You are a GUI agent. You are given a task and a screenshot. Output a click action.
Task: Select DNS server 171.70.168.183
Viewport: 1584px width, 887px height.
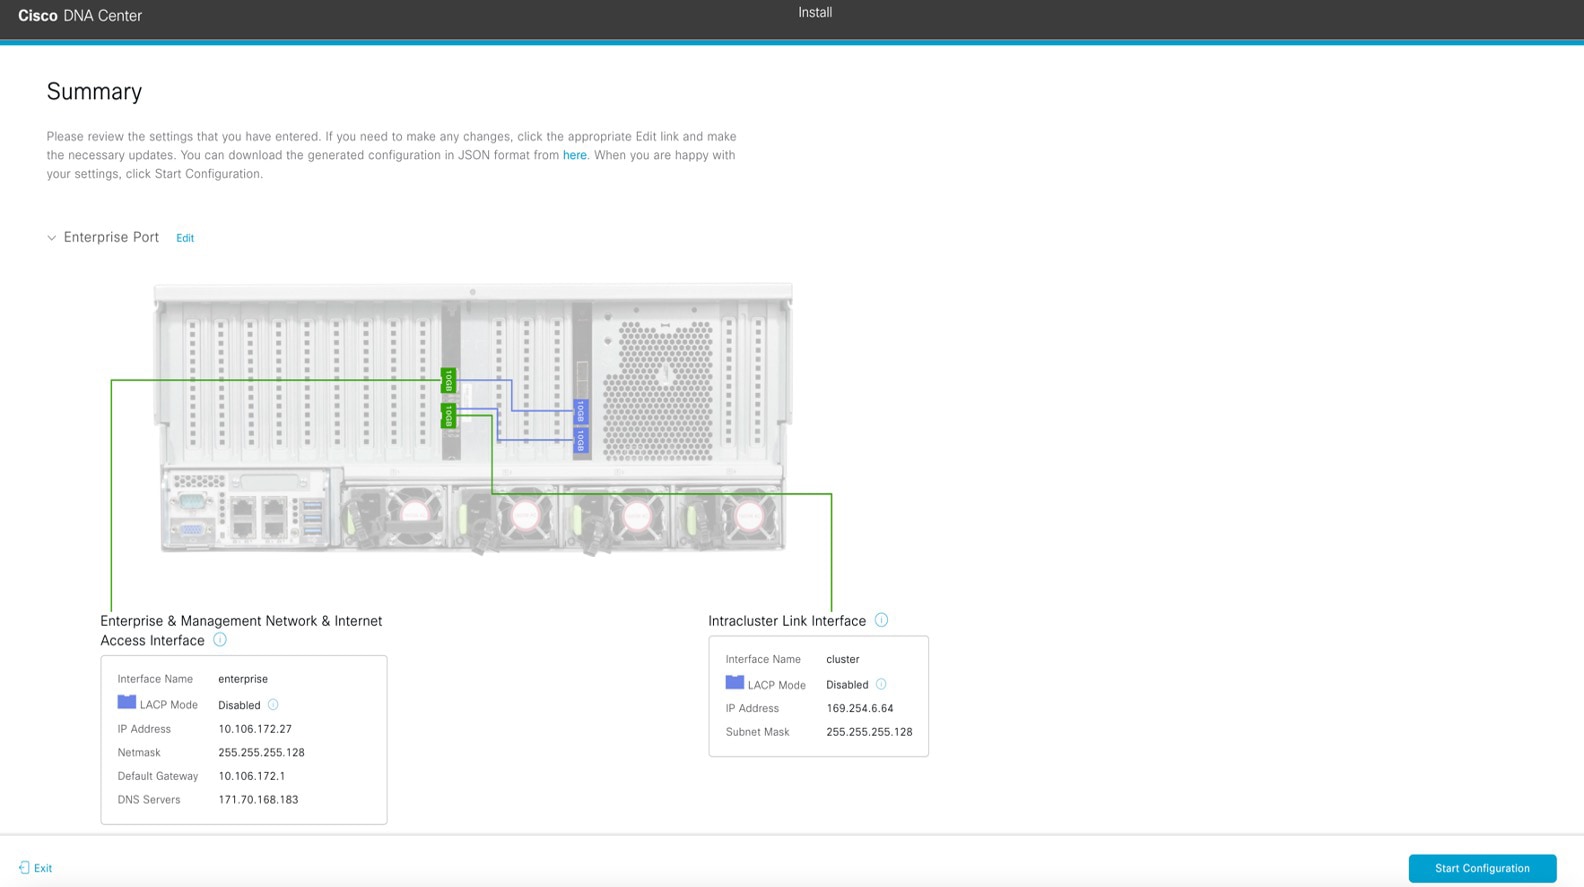[258, 800]
